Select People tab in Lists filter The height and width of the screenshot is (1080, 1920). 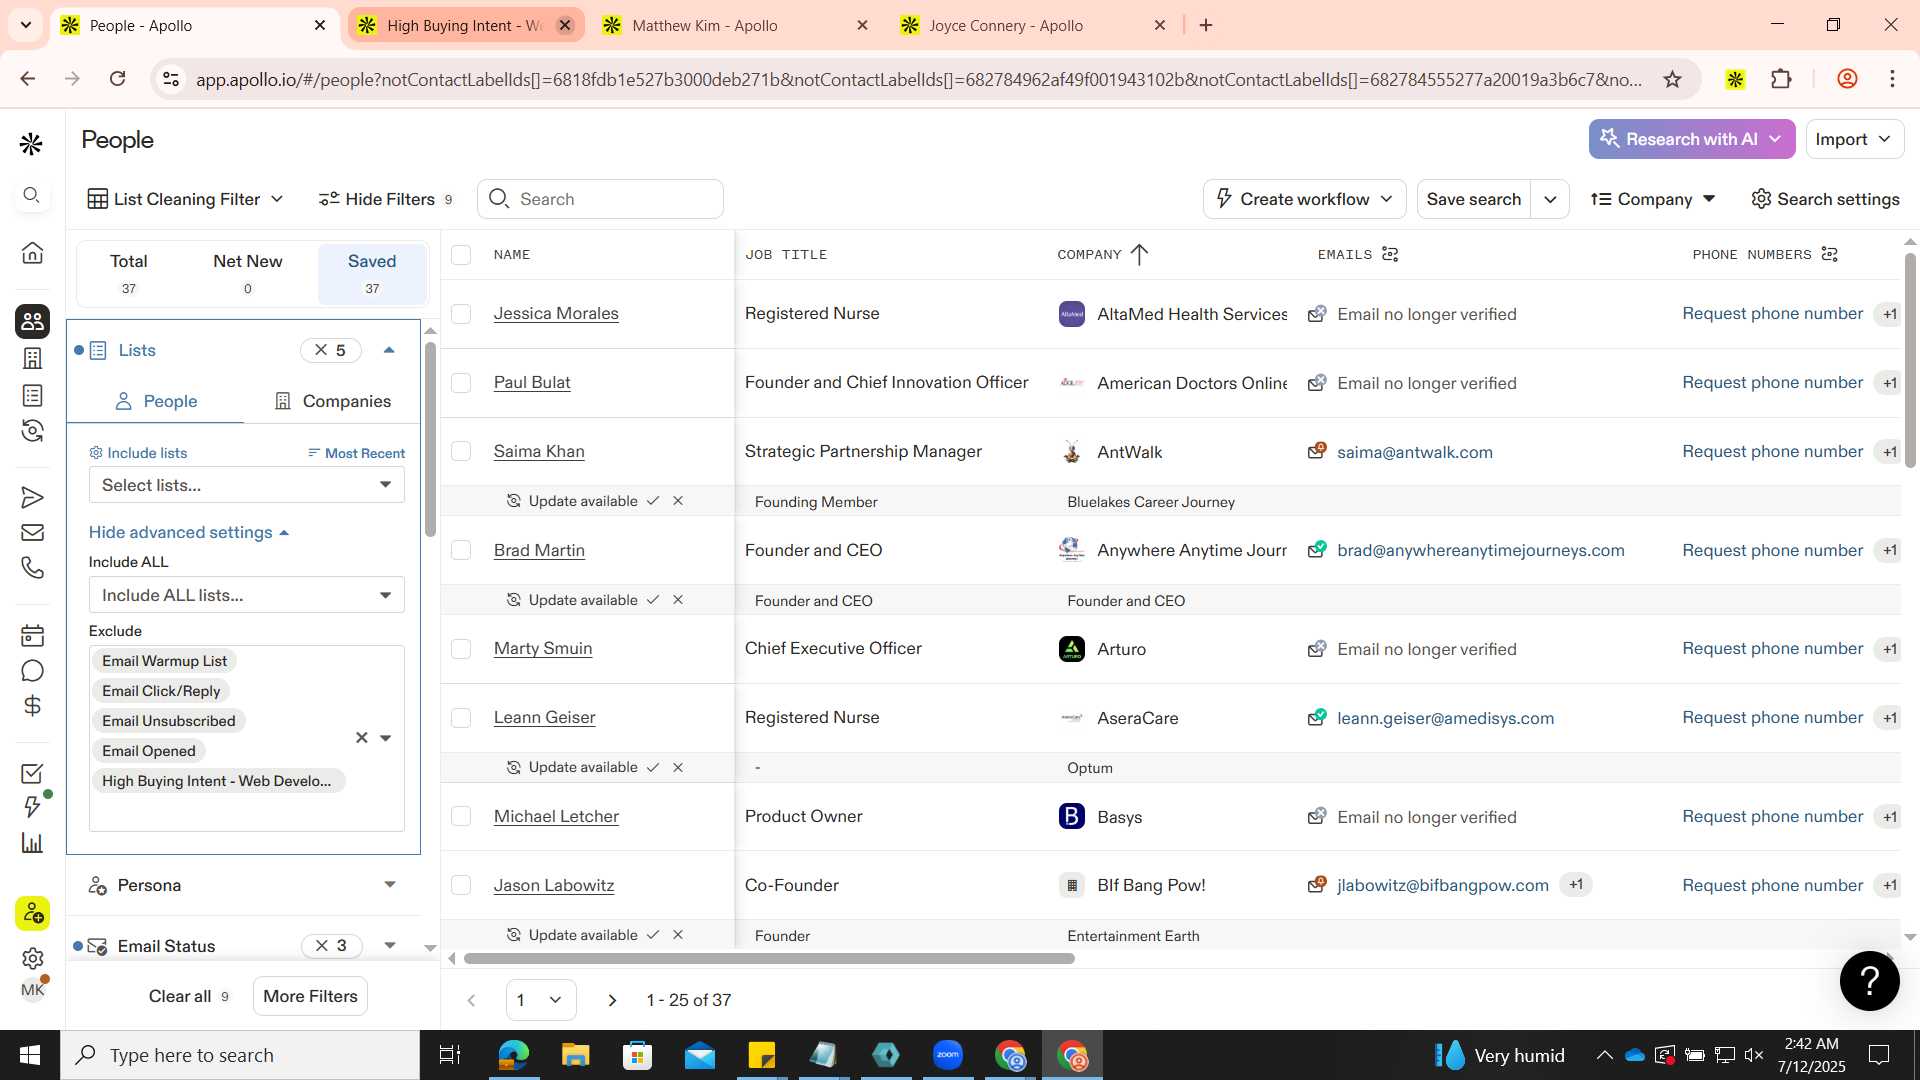pos(156,401)
